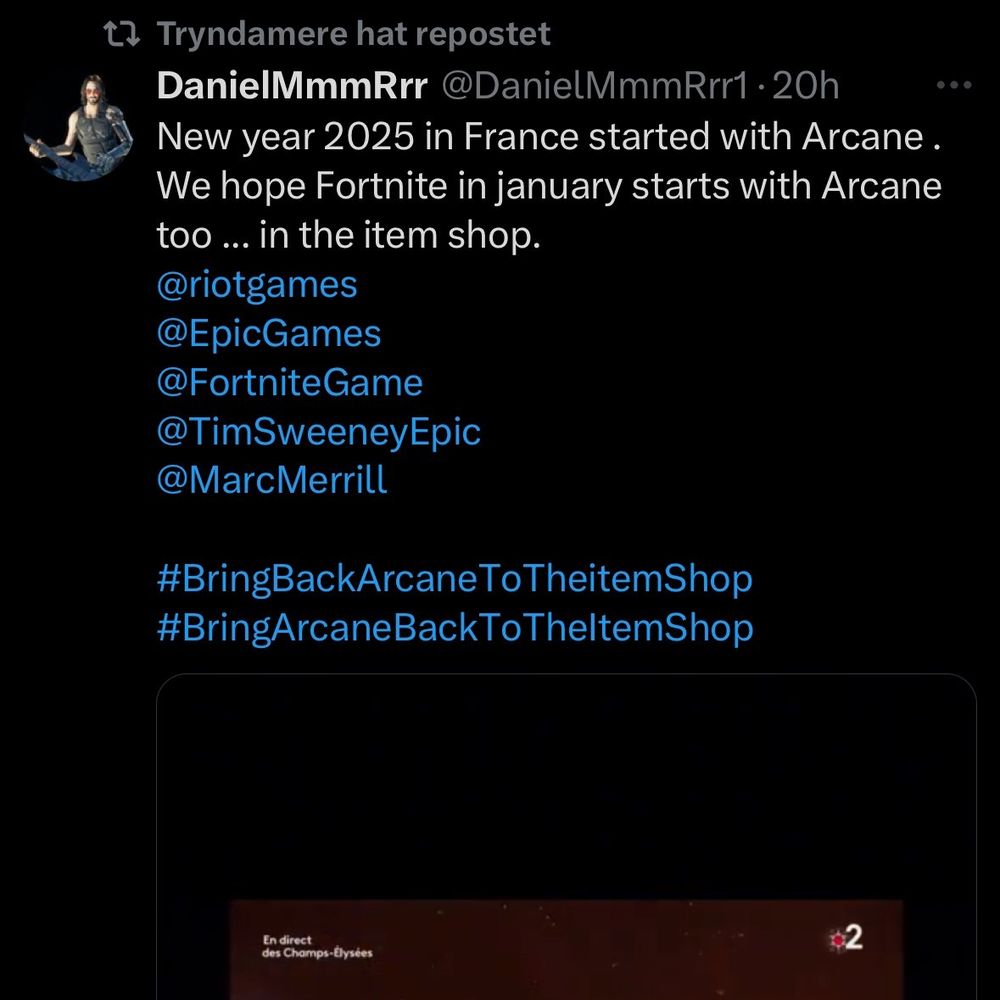
Task: Search the #BringBackArcaneToTheitemShop hashtag
Action: pyautogui.click(x=455, y=579)
